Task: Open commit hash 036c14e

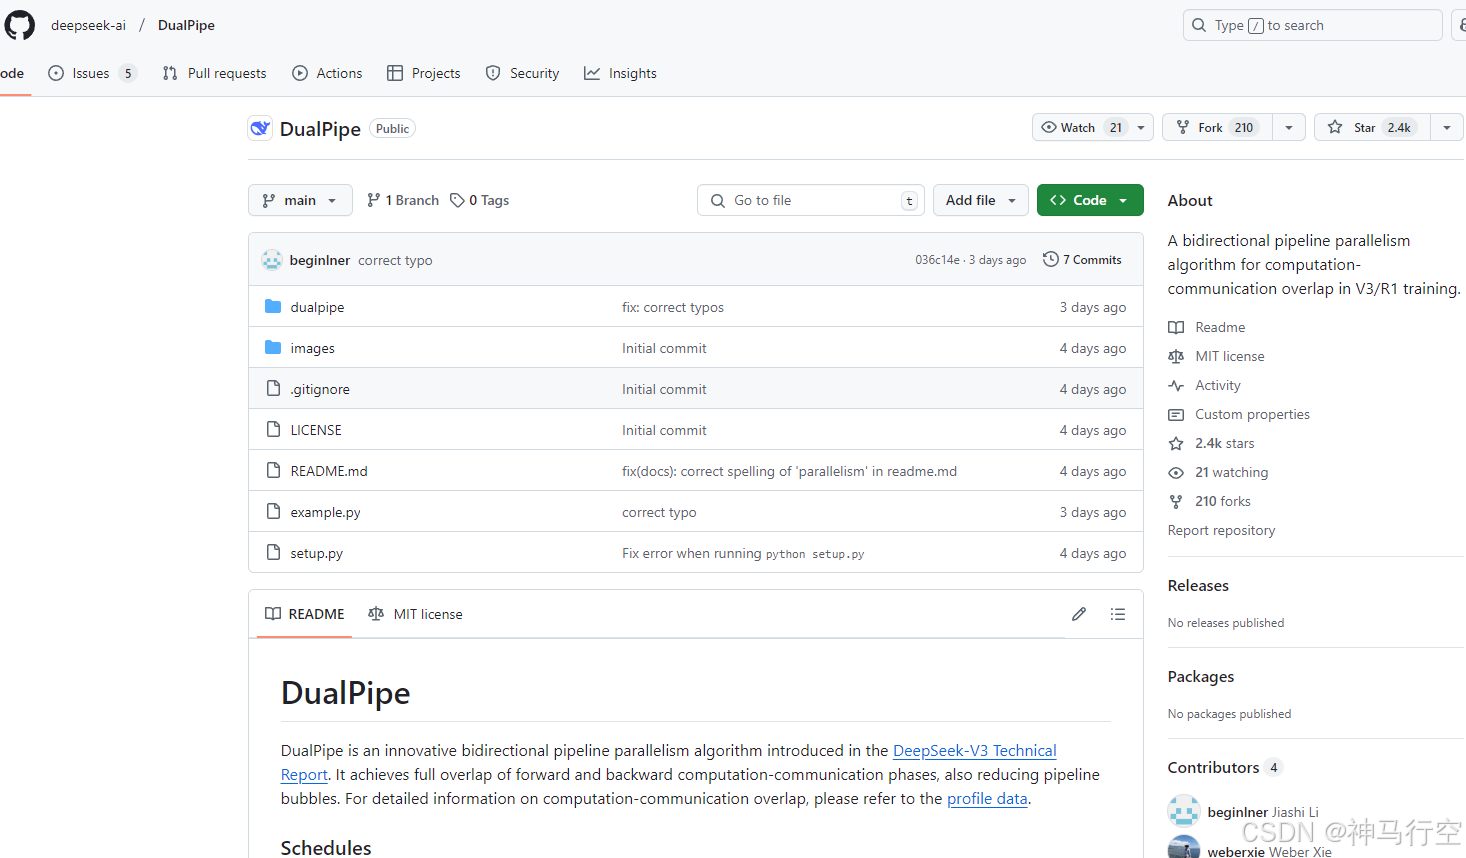Action: coord(937,260)
